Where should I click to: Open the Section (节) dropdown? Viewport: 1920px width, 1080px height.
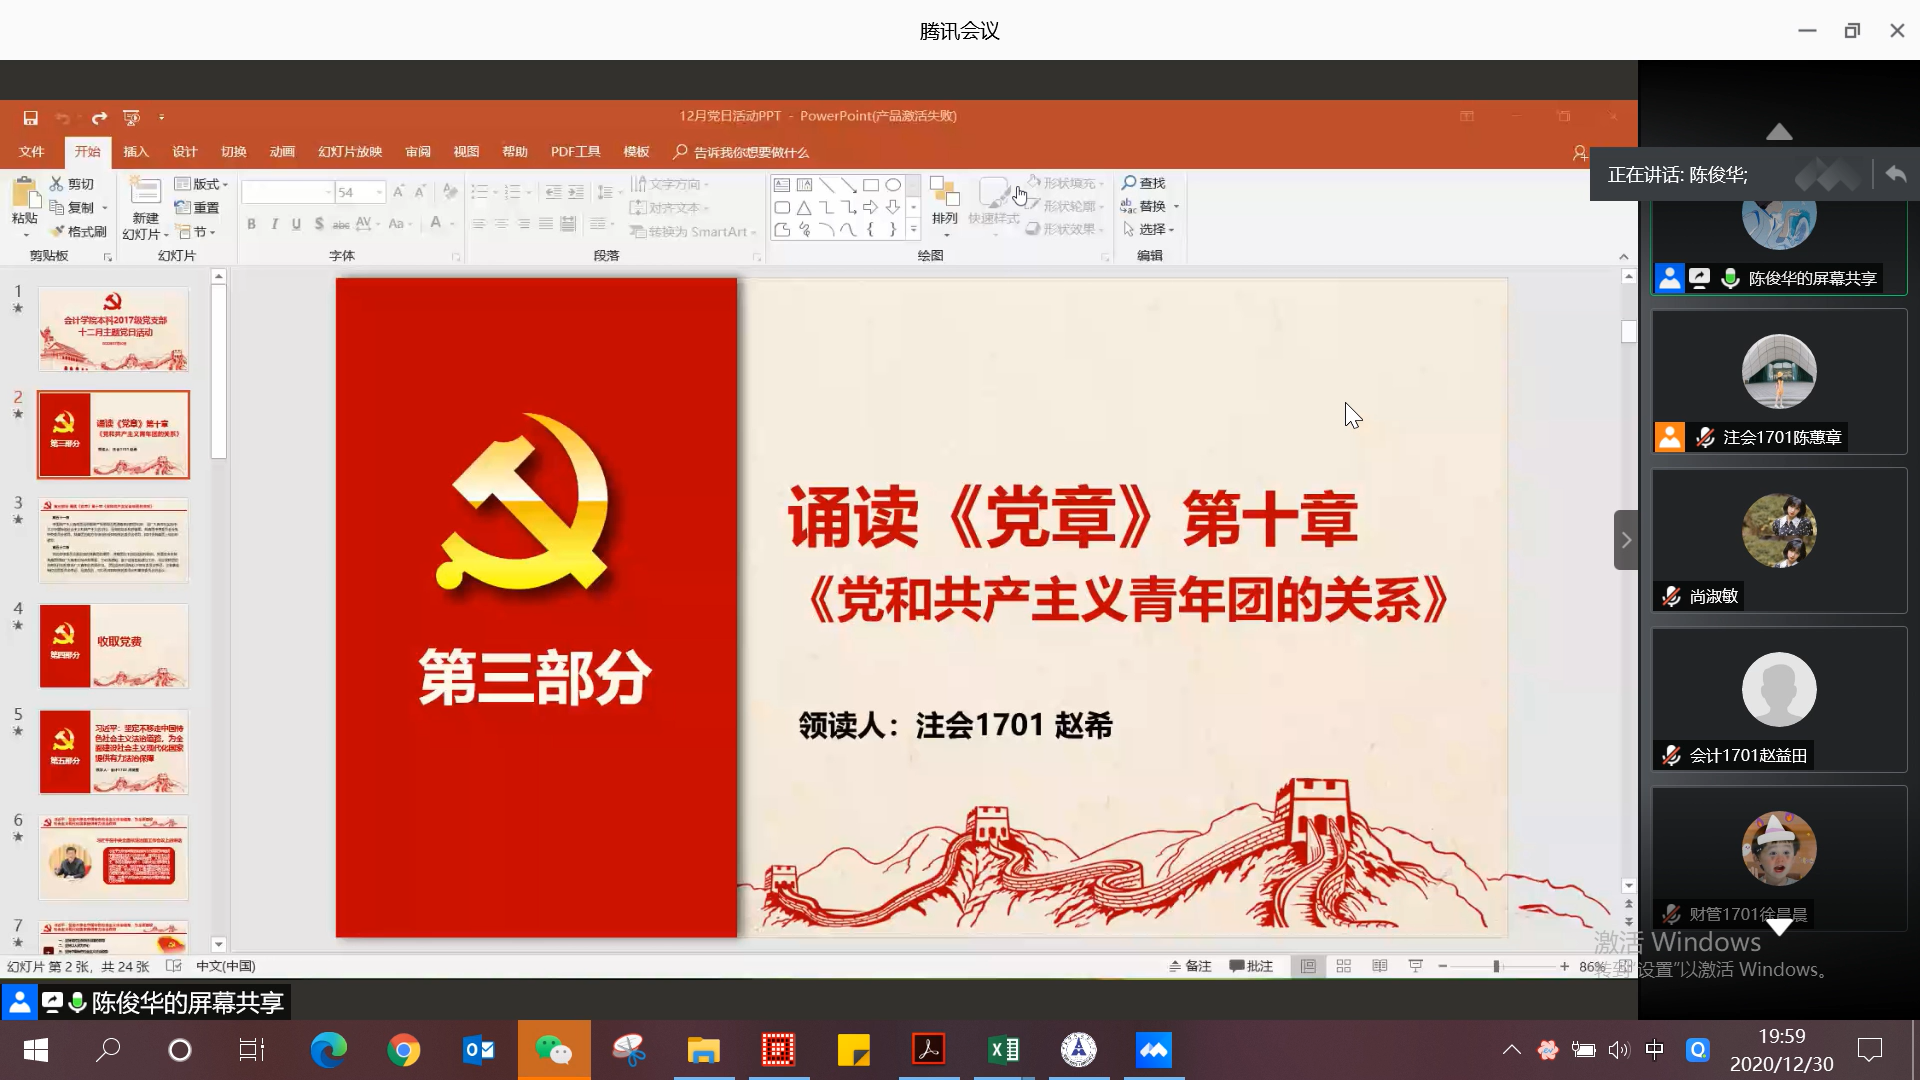point(197,232)
